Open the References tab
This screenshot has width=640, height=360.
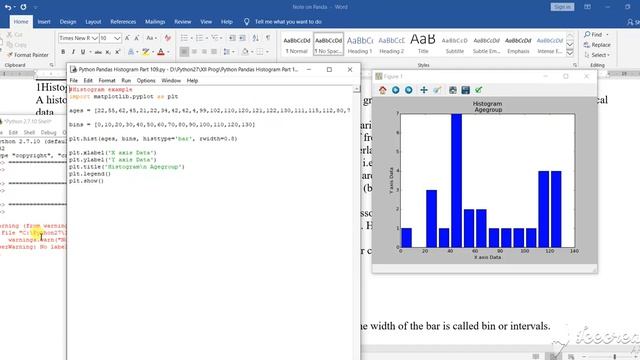(x=123, y=22)
